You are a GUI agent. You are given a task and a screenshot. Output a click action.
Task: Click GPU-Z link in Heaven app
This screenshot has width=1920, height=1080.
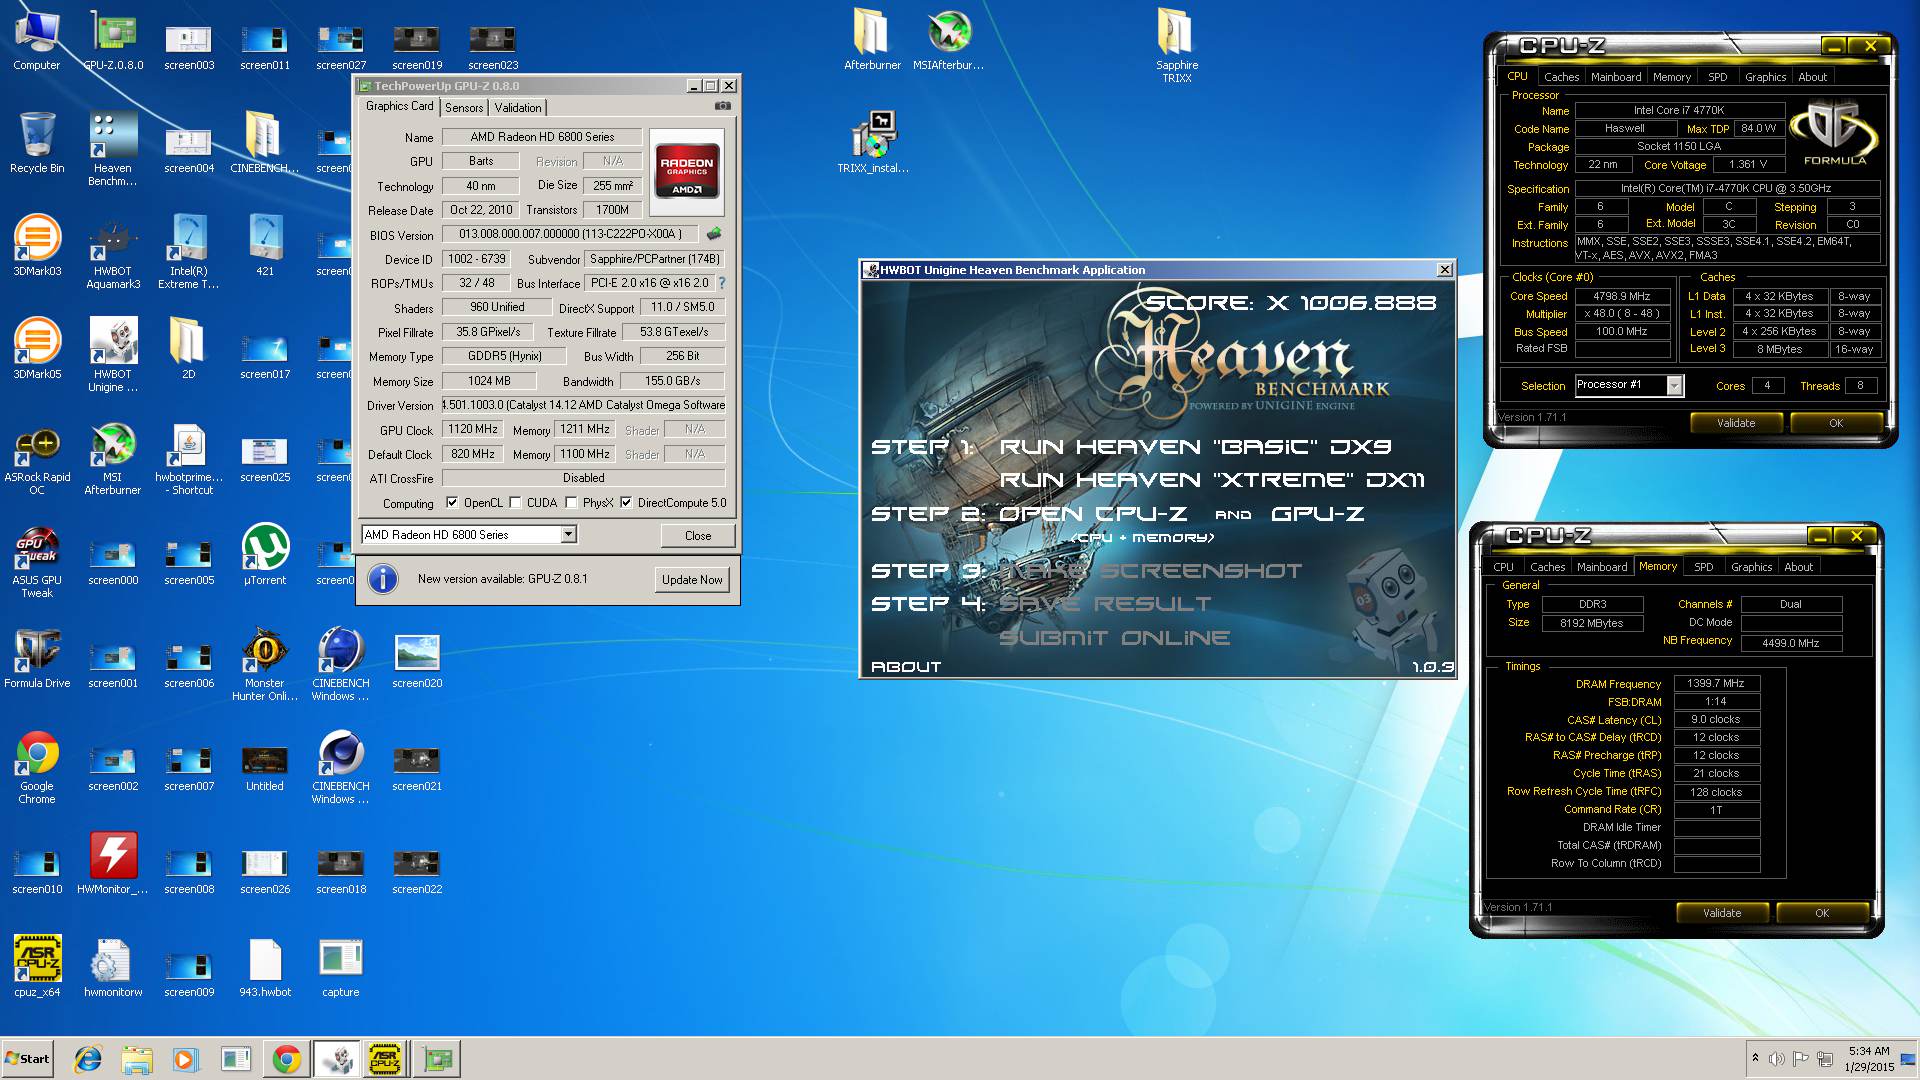pos(1317,514)
